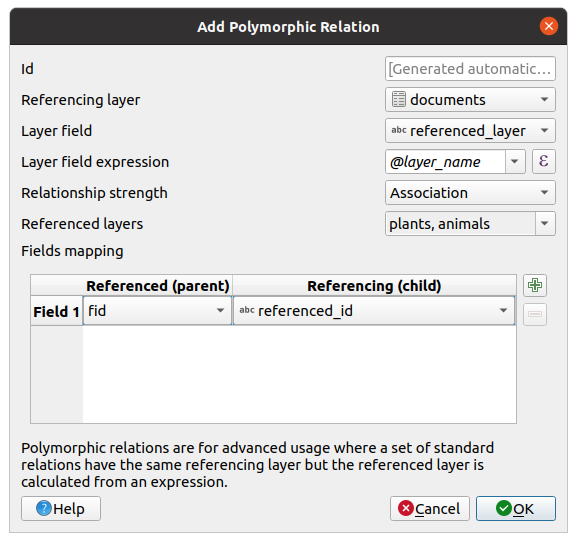Click the Relationship strength label
This screenshot has height=542, width=577.
[94, 193]
